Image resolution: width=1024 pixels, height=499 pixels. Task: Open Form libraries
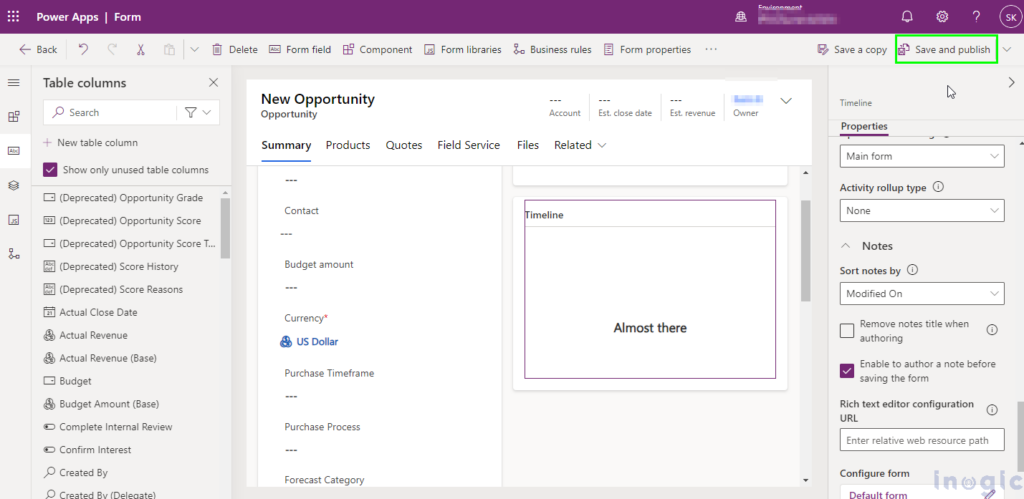click(462, 49)
